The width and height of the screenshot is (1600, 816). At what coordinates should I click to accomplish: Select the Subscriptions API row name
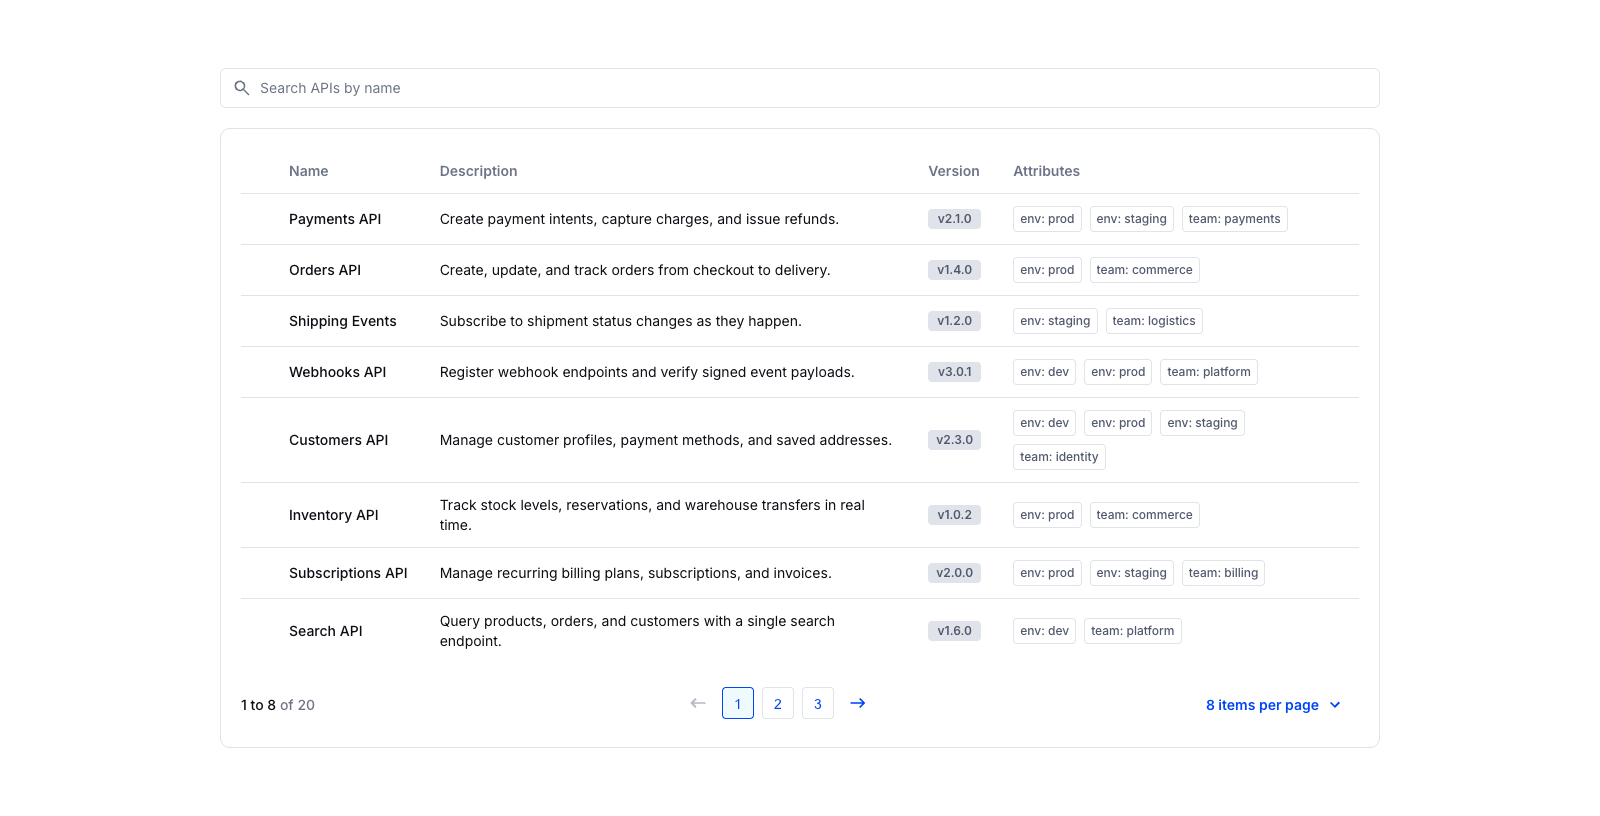(348, 573)
